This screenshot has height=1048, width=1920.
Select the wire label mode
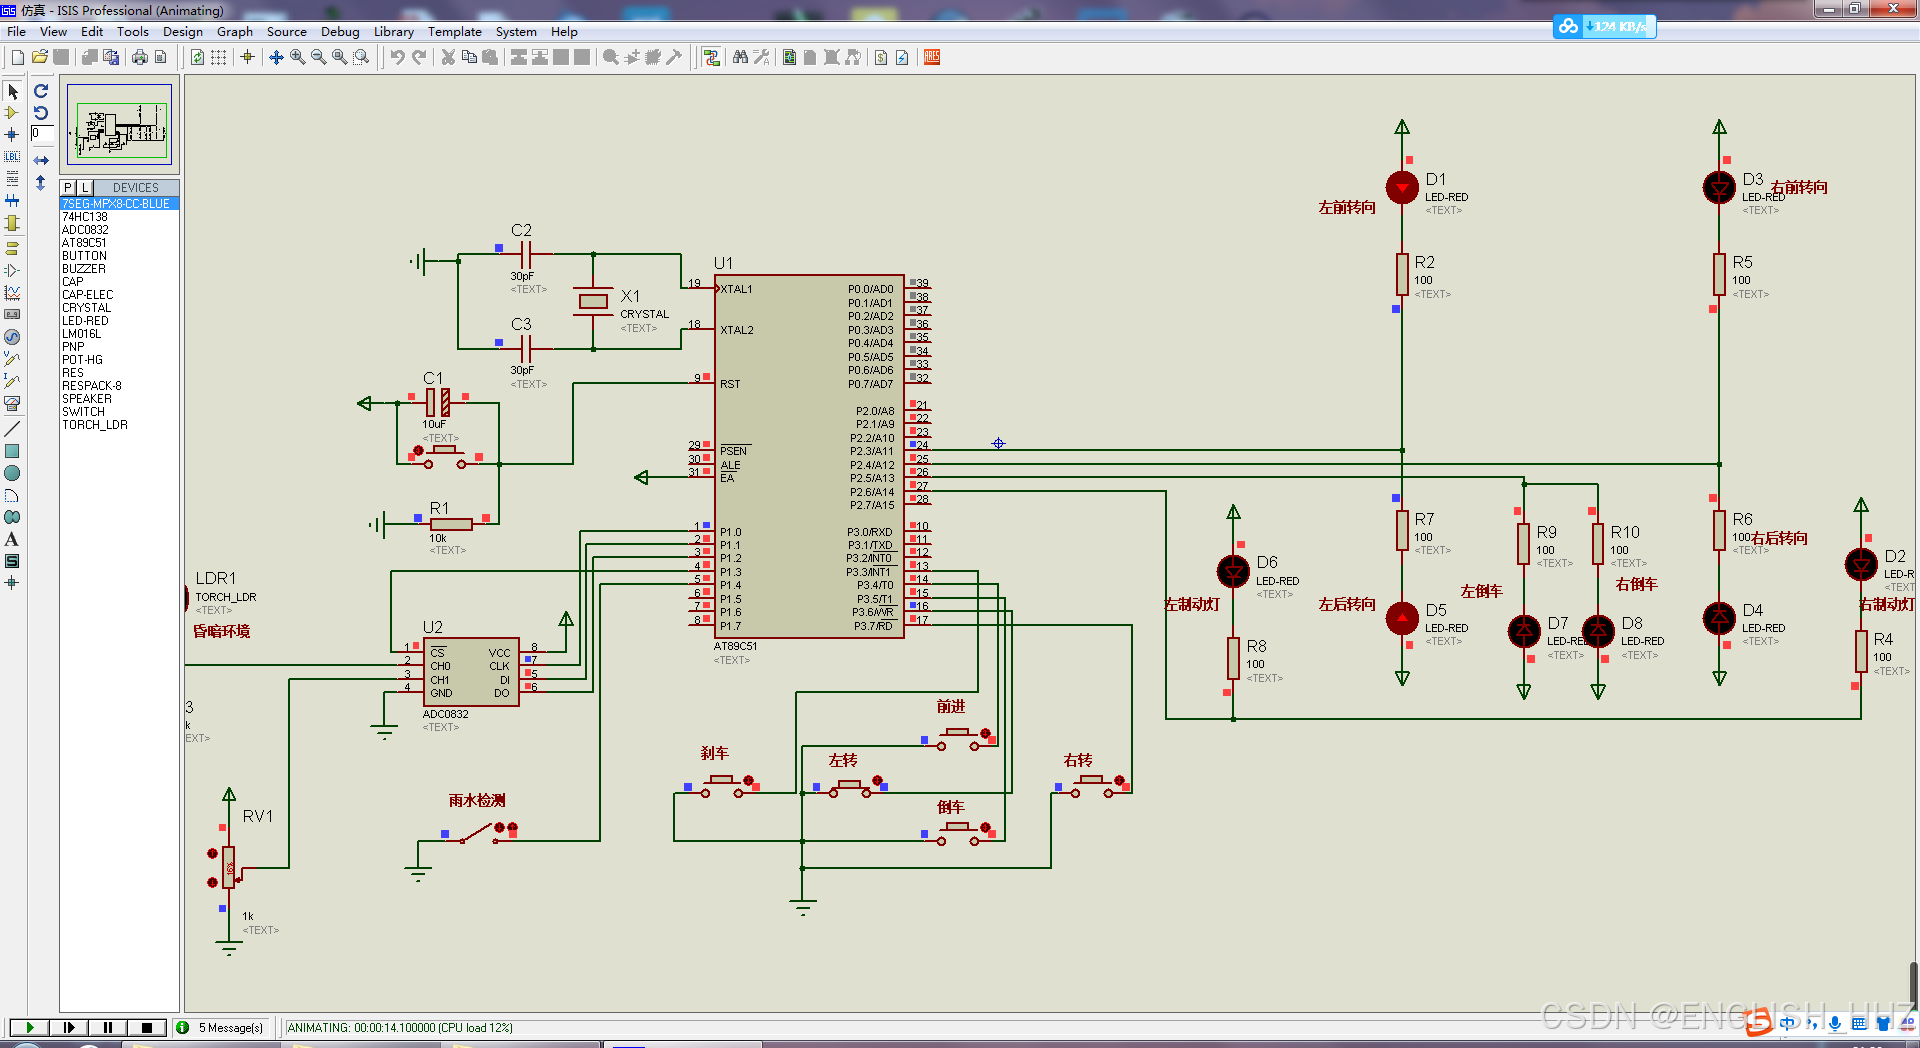coord(12,157)
